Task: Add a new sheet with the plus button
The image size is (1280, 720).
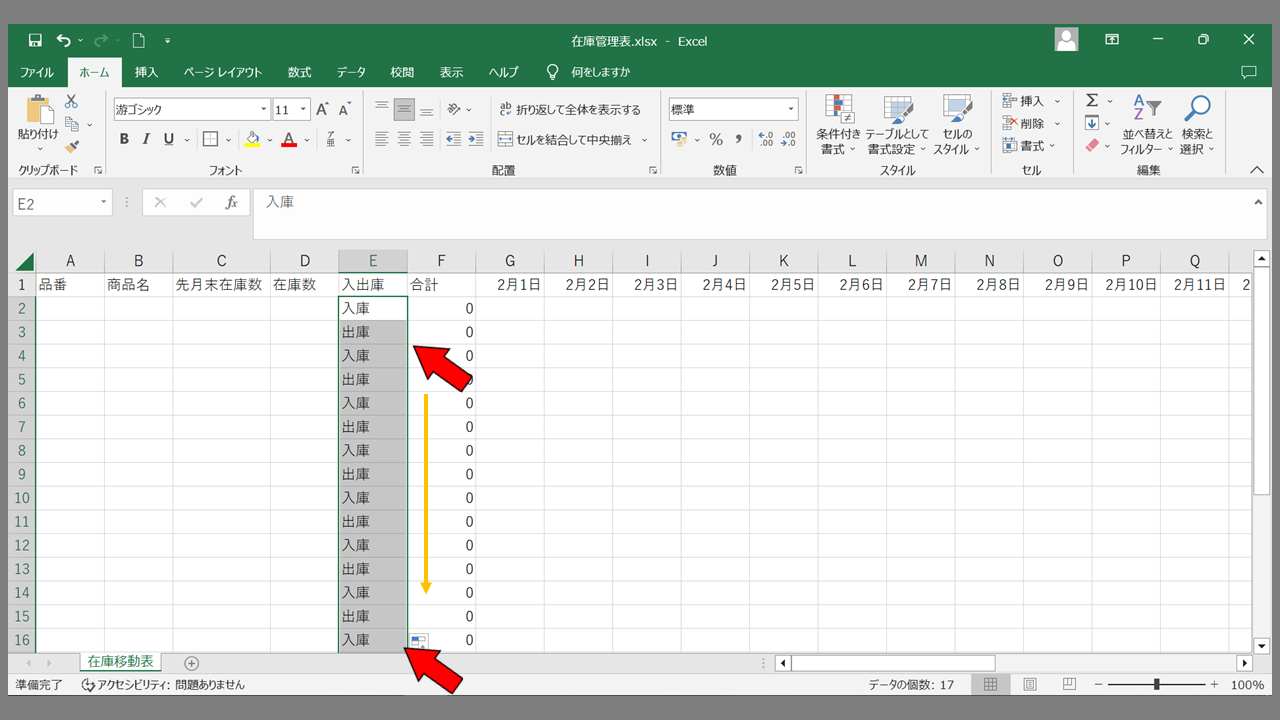Action: pyautogui.click(x=192, y=663)
